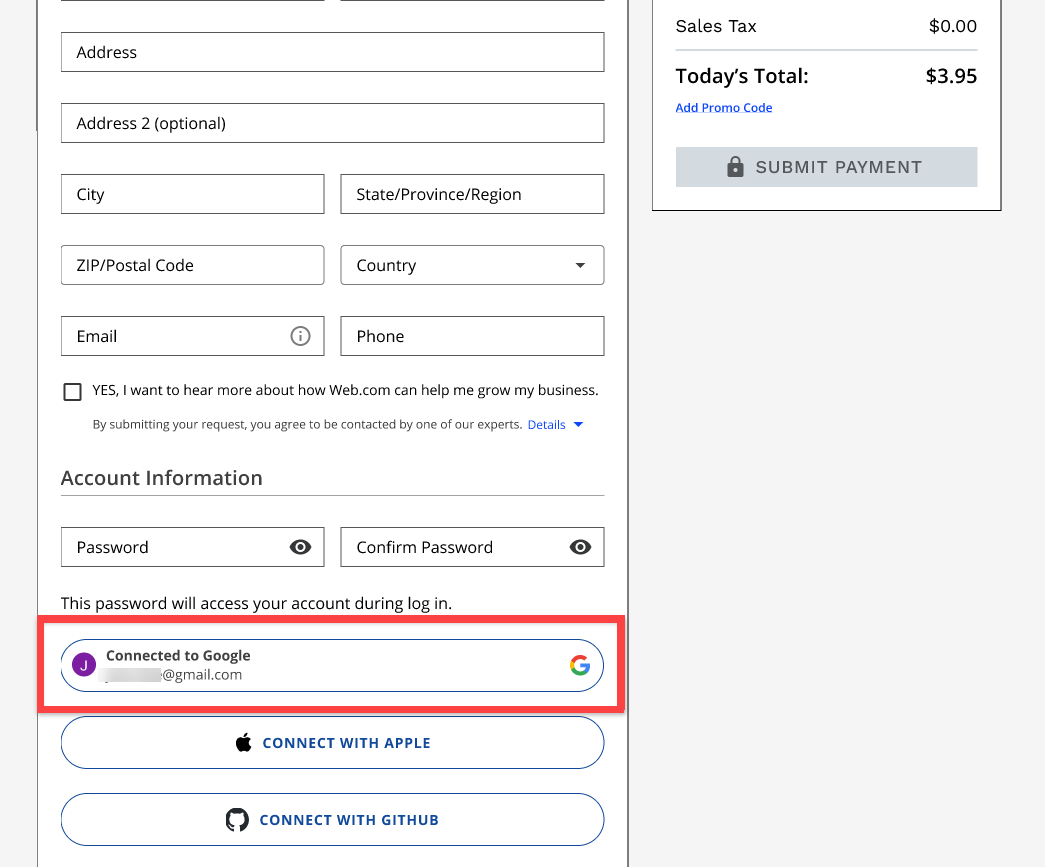This screenshot has width=1045, height=867.
Task: Enable the Web.com marketing updates checkbox
Action: pos(72,391)
